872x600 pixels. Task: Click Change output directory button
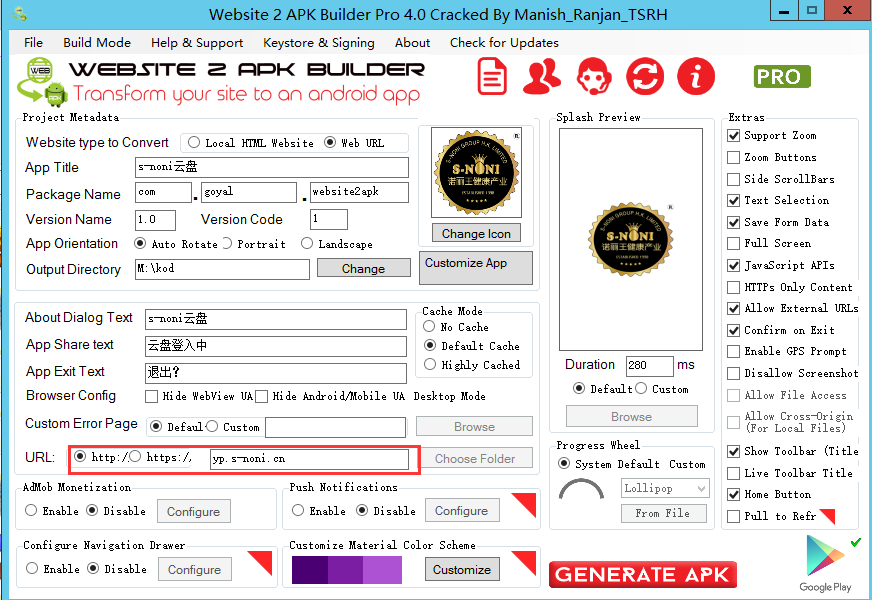pos(363,269)
